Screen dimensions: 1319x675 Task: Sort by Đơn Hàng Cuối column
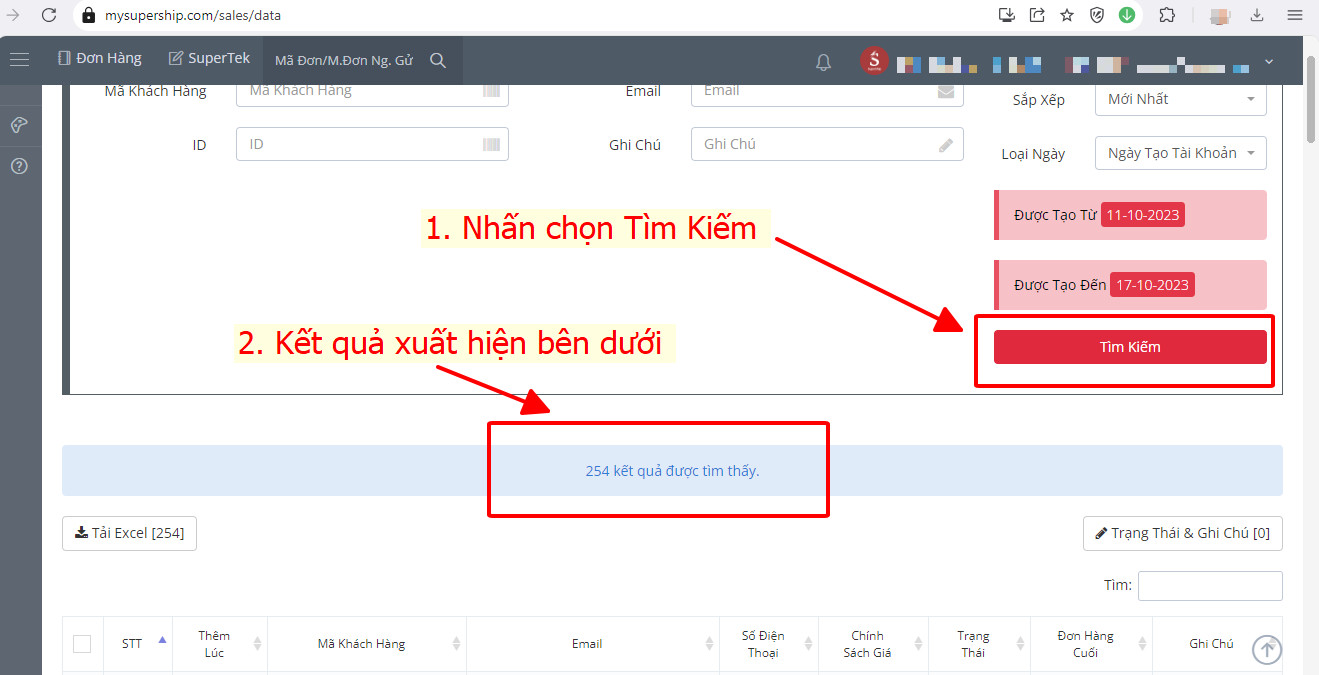click(x=1090, y=644)
